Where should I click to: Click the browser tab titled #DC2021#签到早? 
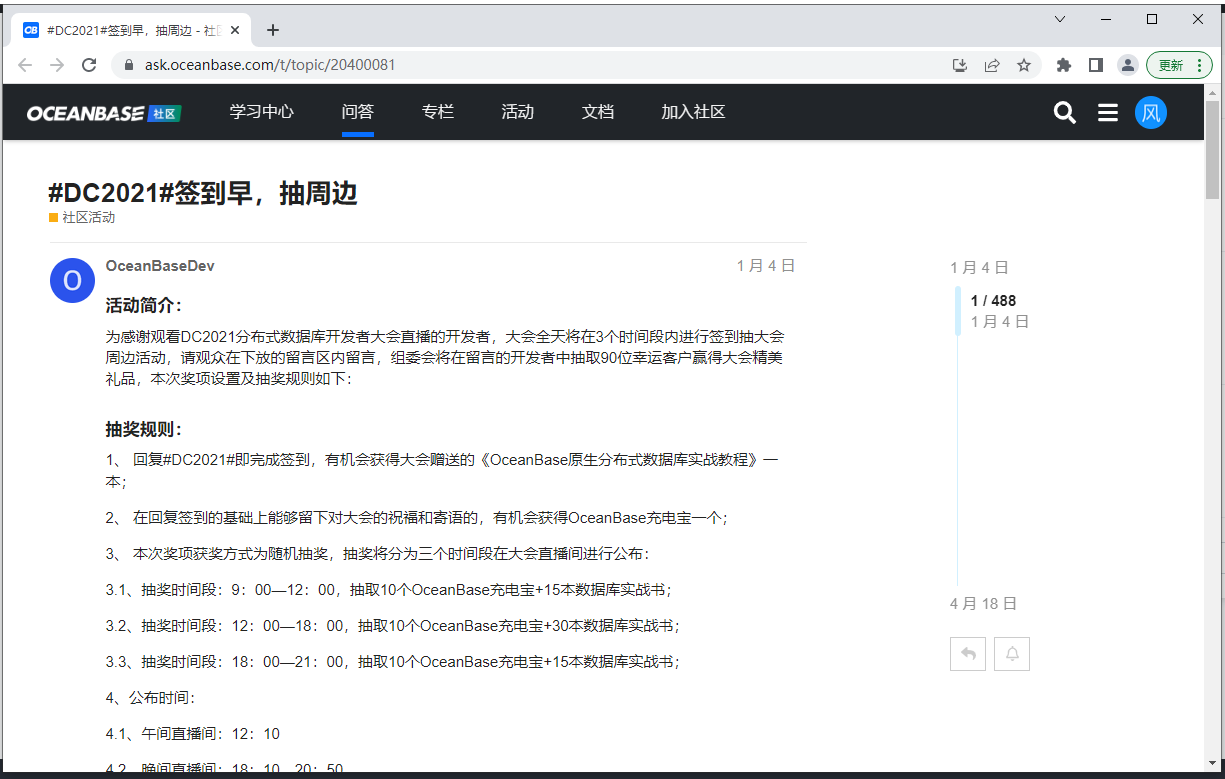(133, 30)
